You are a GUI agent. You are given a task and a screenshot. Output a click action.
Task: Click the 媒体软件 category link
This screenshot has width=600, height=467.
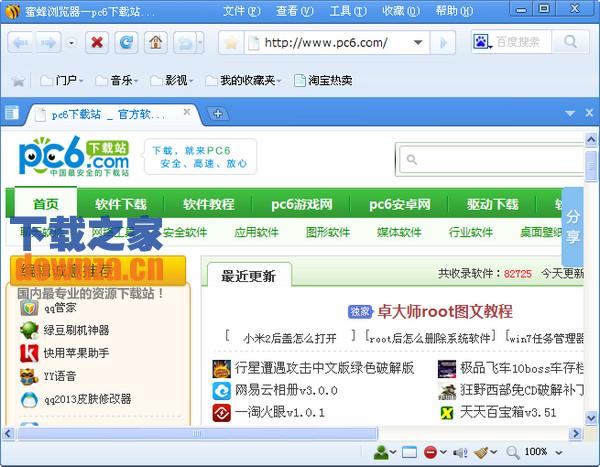[x=399, y=232]
